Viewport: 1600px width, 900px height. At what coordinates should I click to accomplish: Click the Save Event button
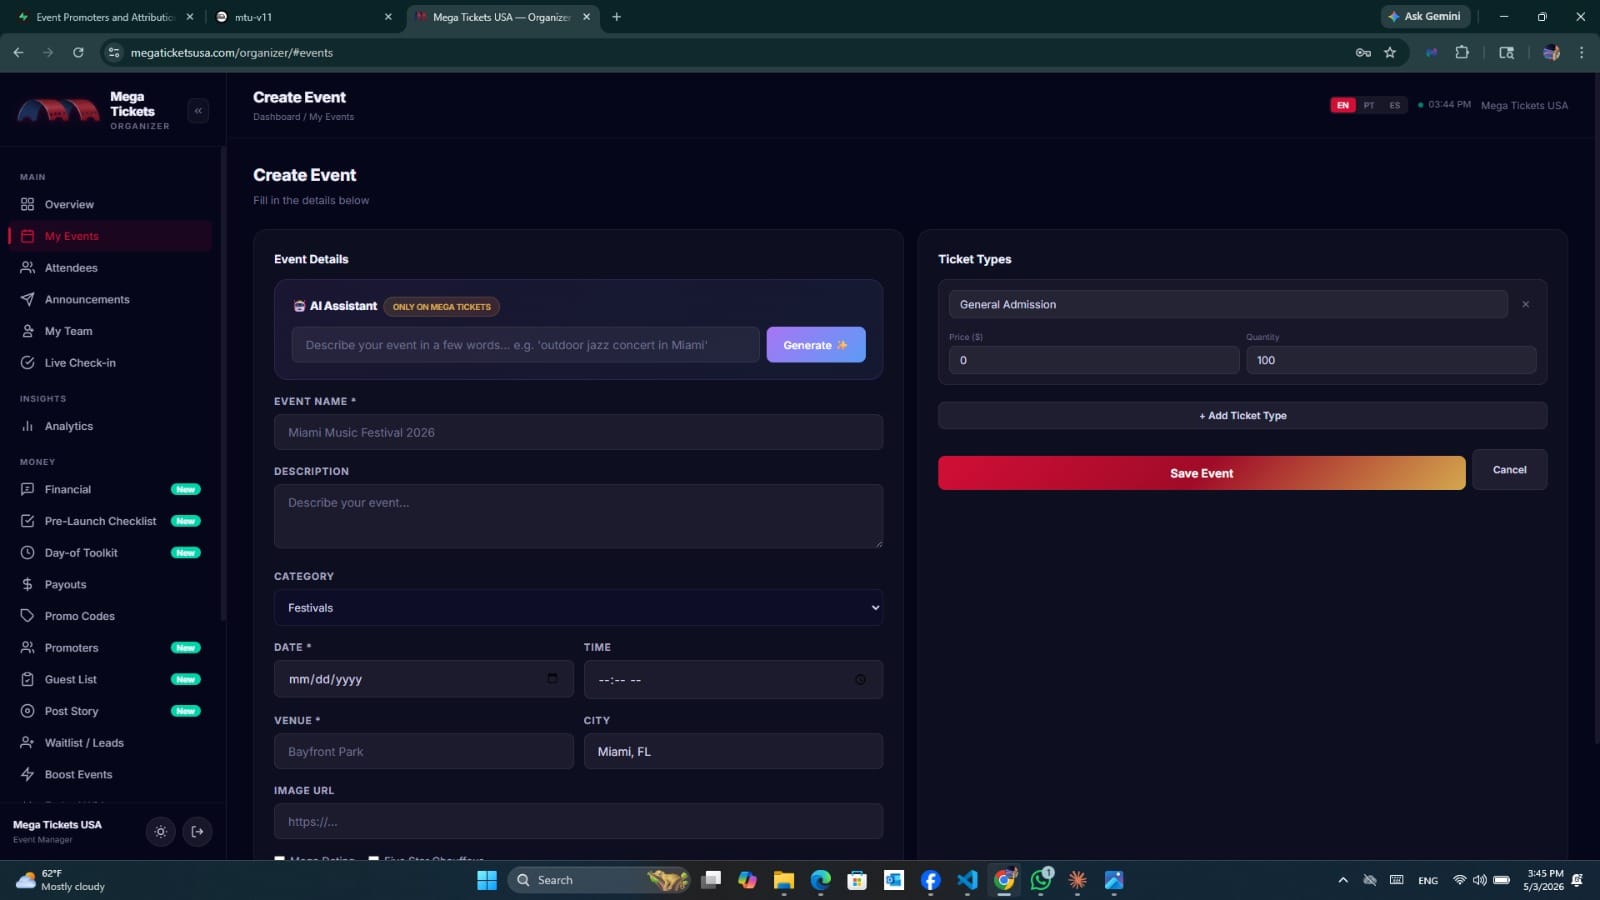pyautogui.click(x=1201, y=473)
